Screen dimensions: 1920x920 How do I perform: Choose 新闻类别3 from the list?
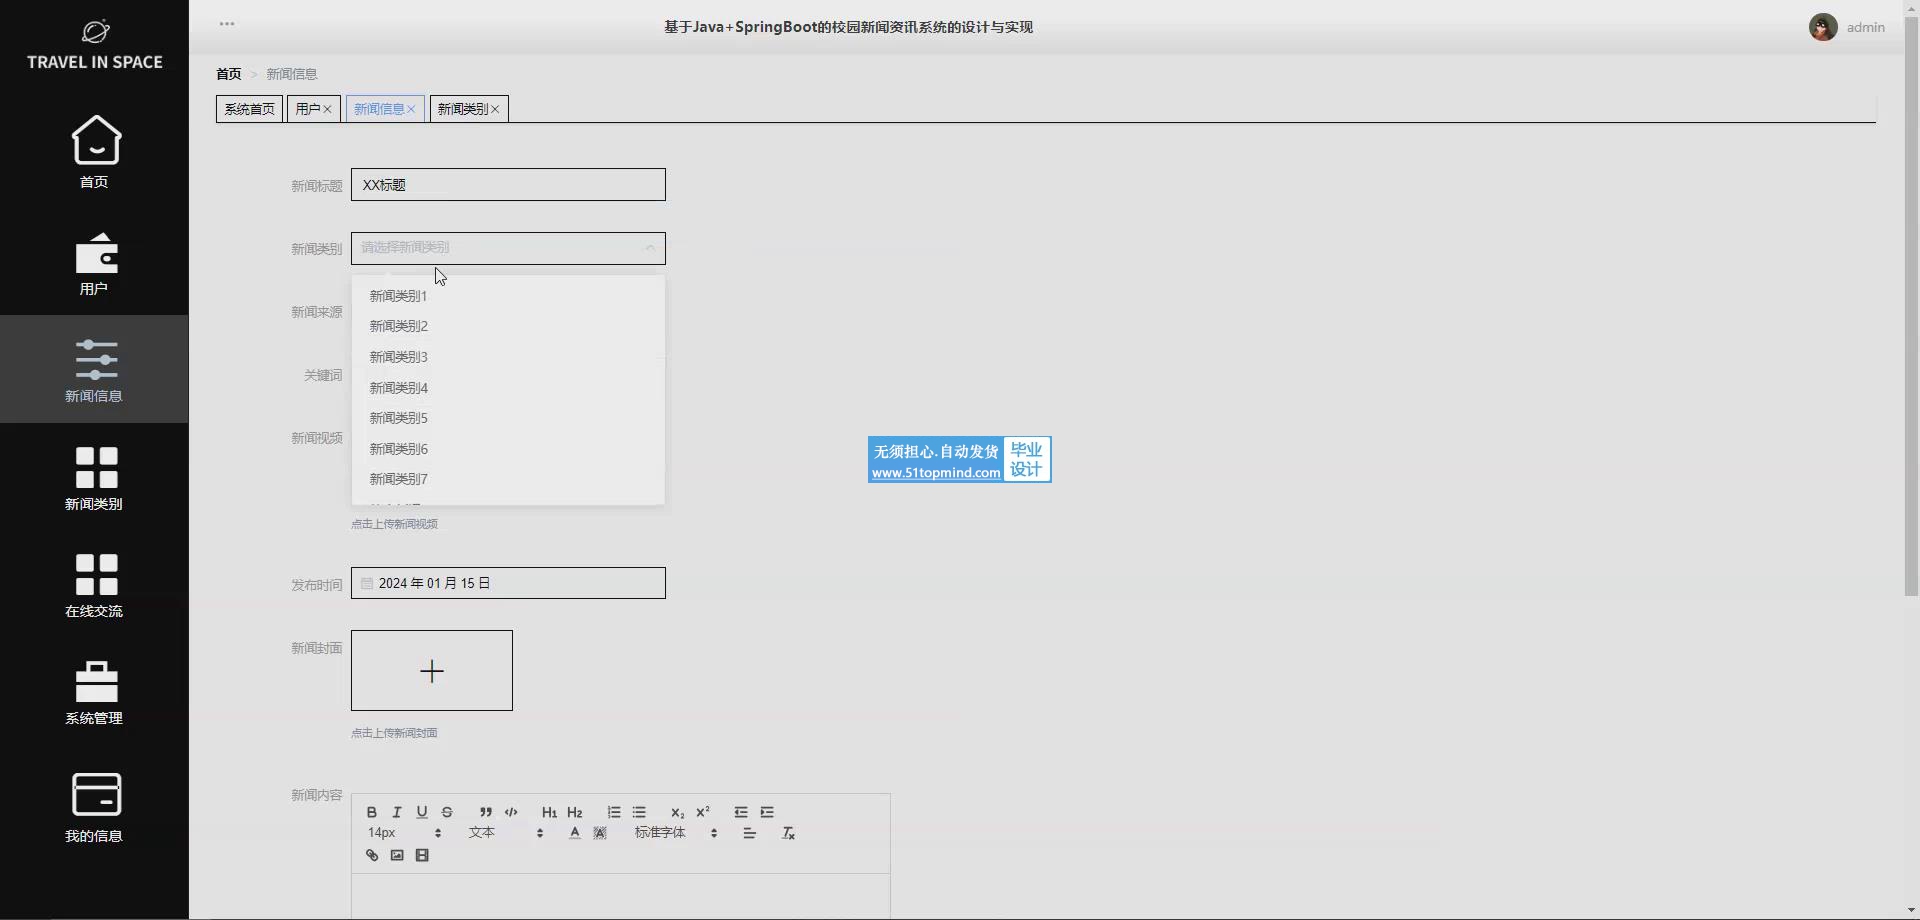pos(508,357)
